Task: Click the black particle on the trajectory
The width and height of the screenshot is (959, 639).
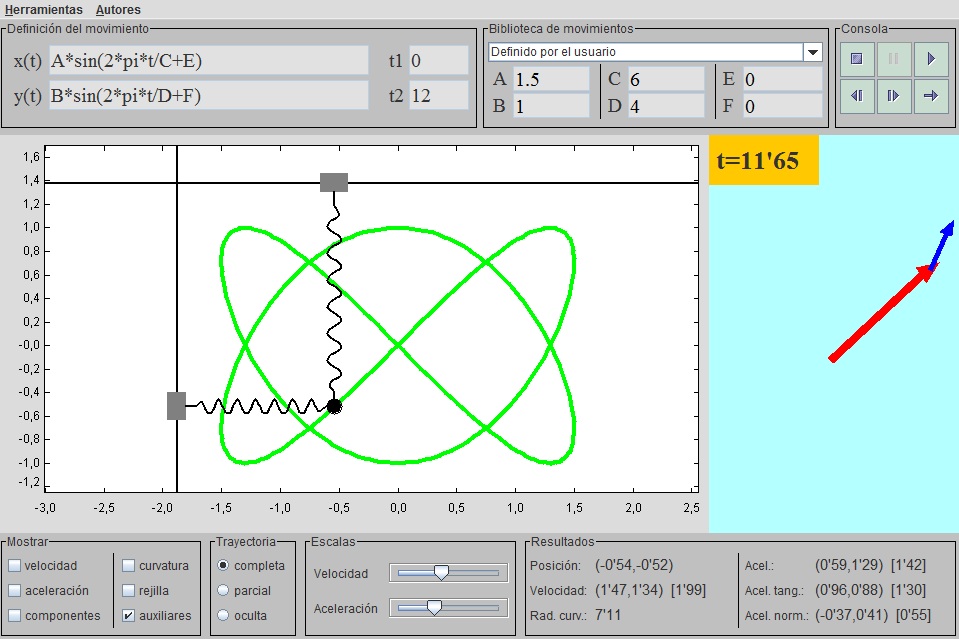Action: coord(334,406)
